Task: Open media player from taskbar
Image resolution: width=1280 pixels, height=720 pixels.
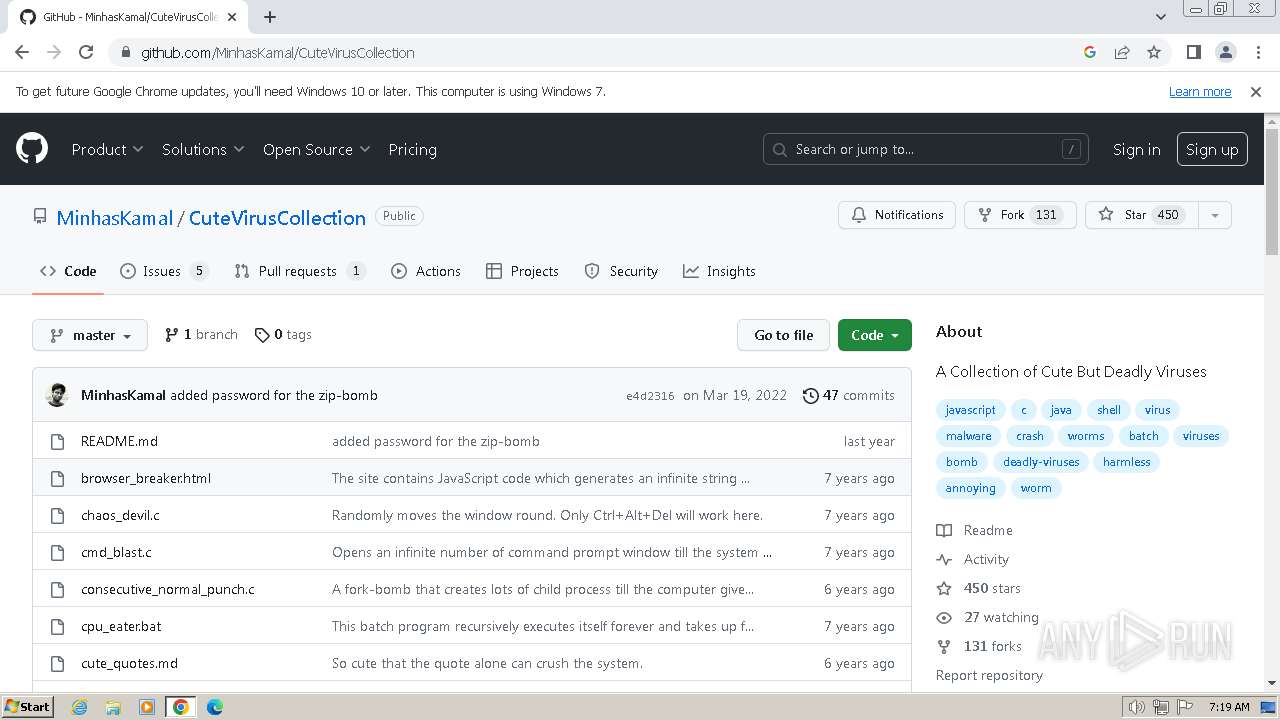Action: [147, 707]
